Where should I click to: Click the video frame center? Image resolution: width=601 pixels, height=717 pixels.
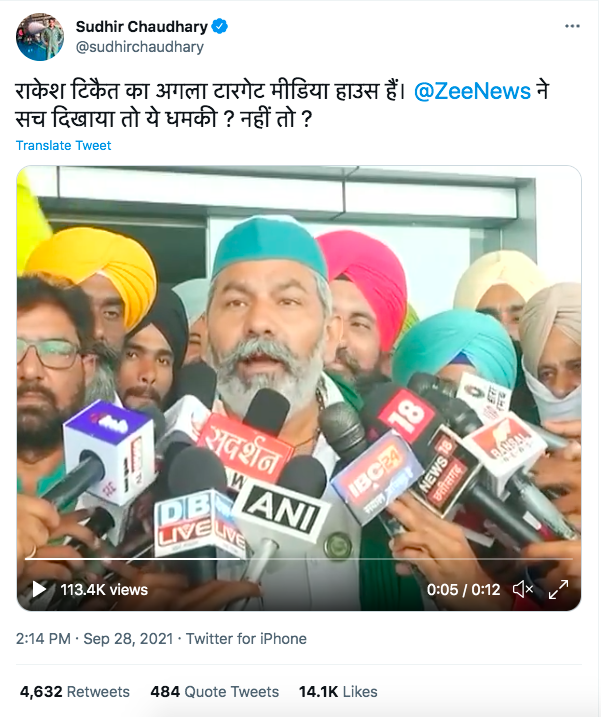[299, 388]
